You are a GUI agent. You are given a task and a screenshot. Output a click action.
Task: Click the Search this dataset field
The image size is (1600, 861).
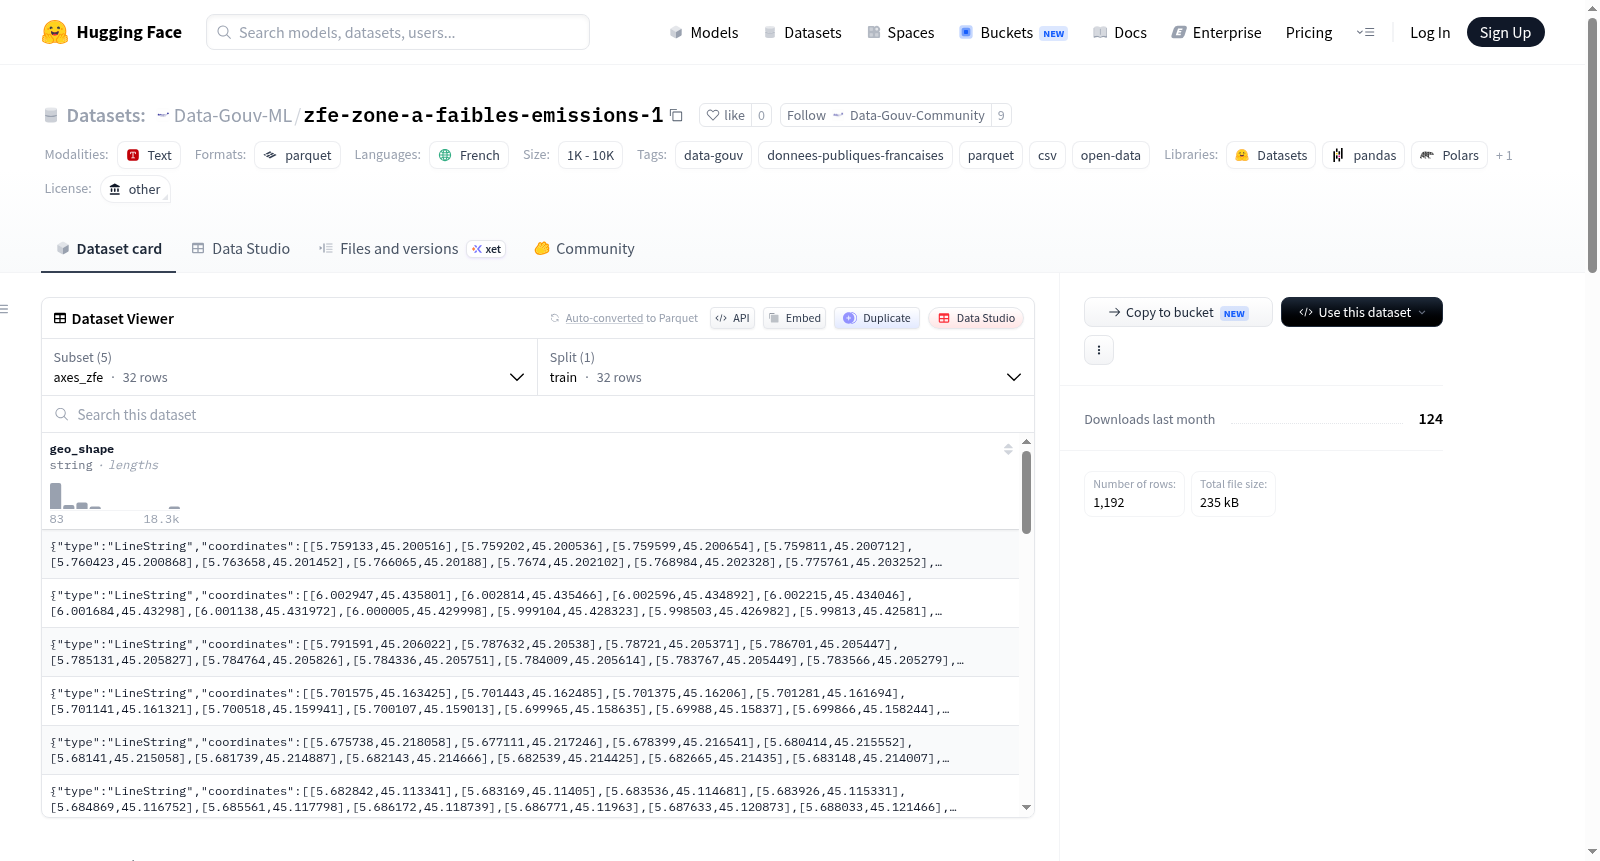tap(538, 414)
